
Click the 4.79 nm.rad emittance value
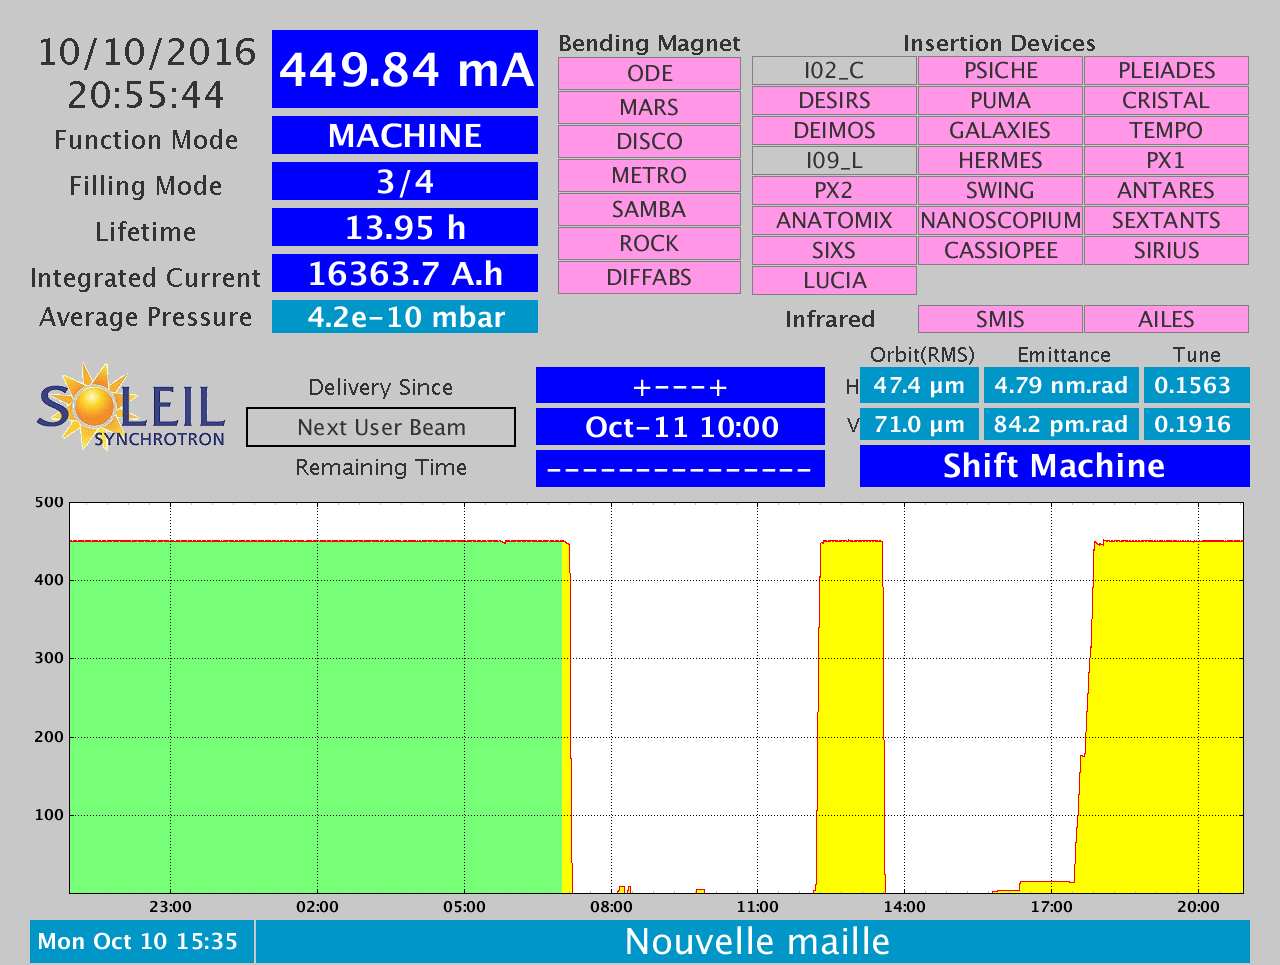(1061, 386)
